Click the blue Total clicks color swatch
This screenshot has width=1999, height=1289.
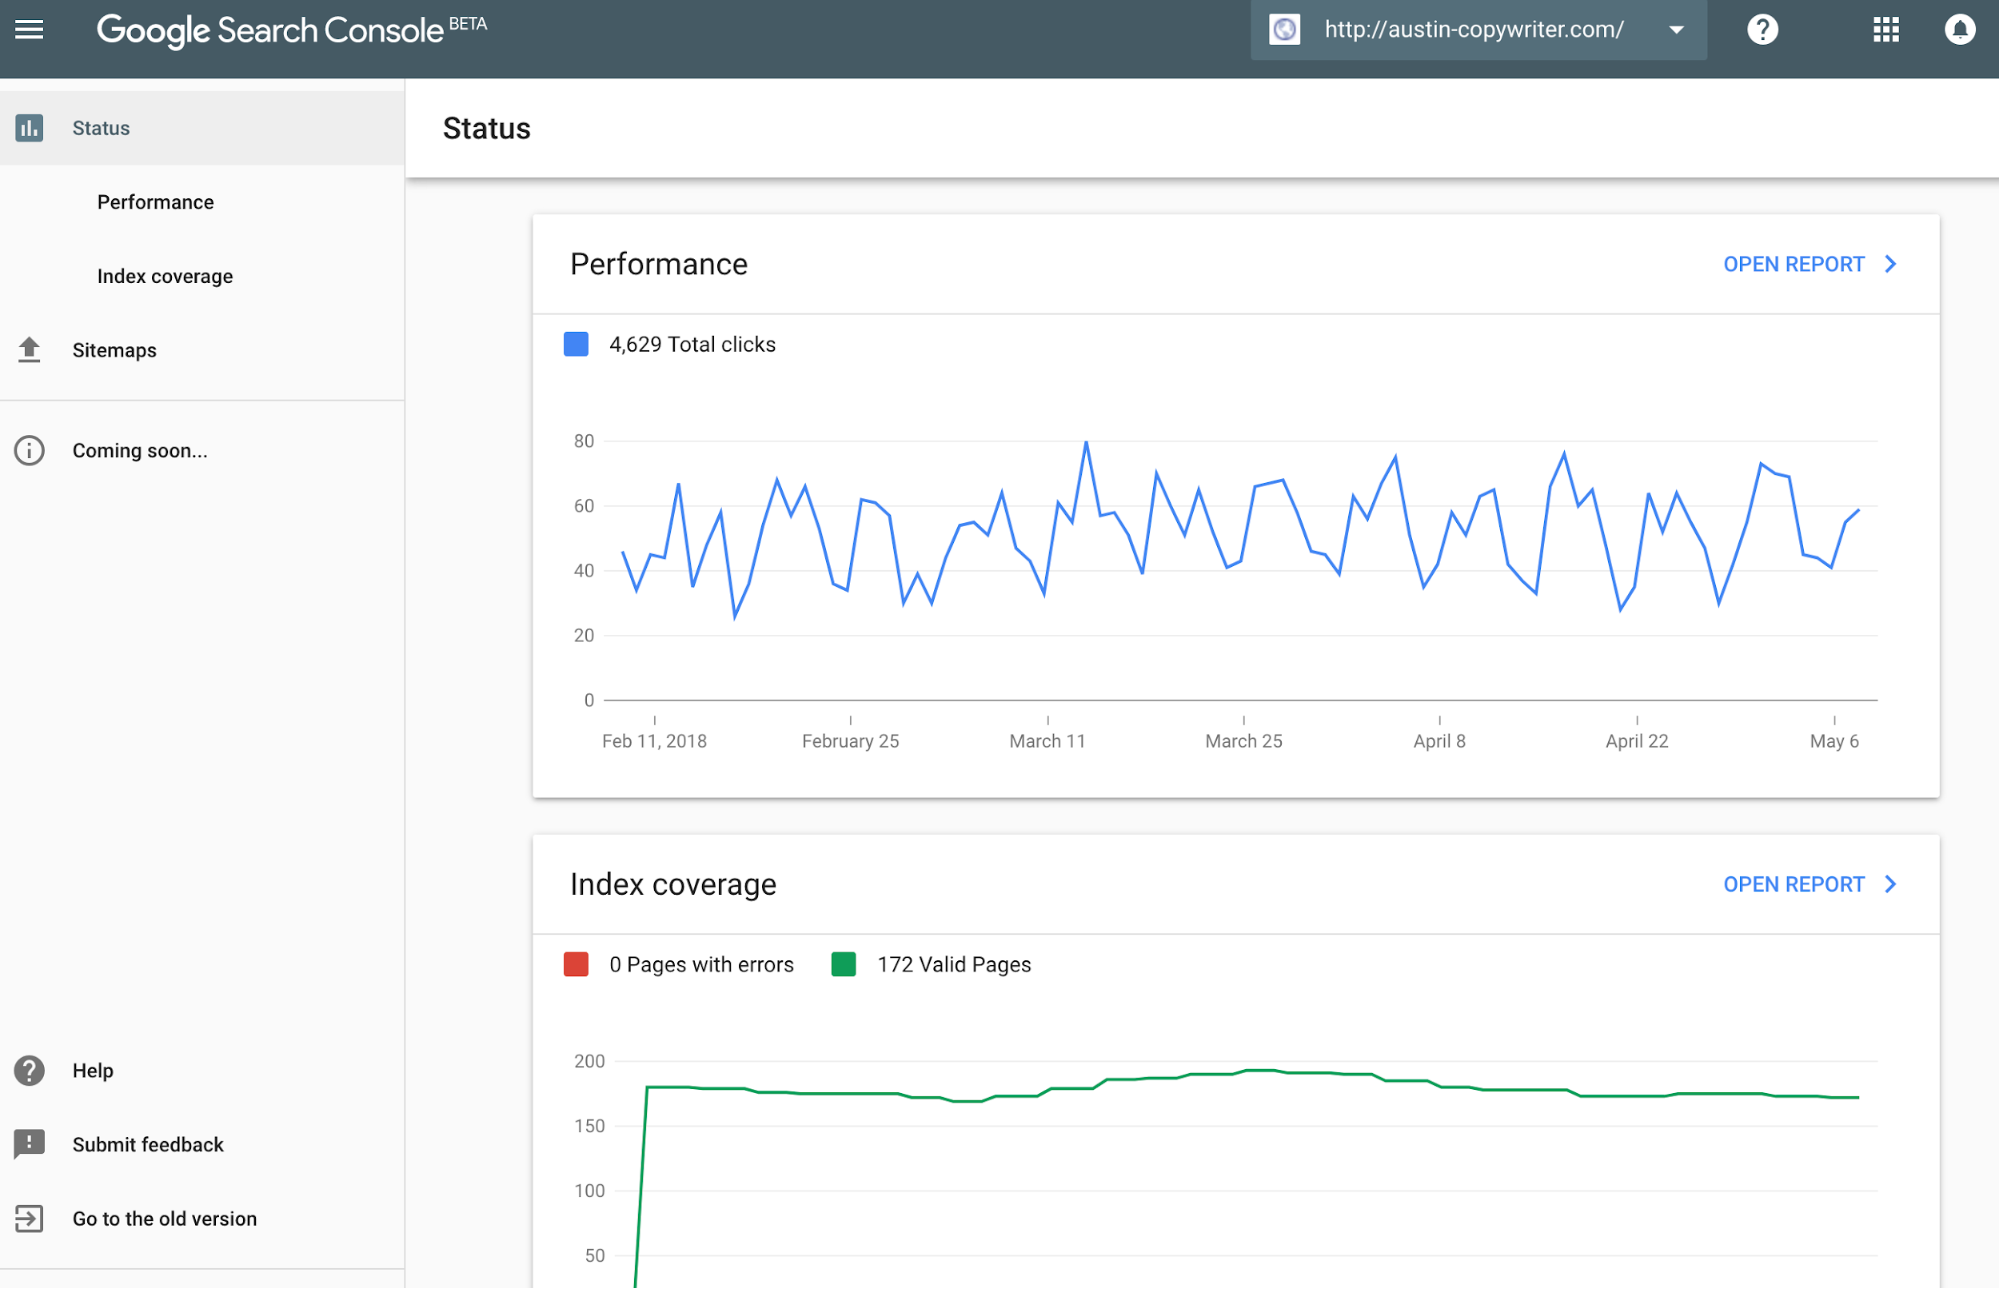577,343
